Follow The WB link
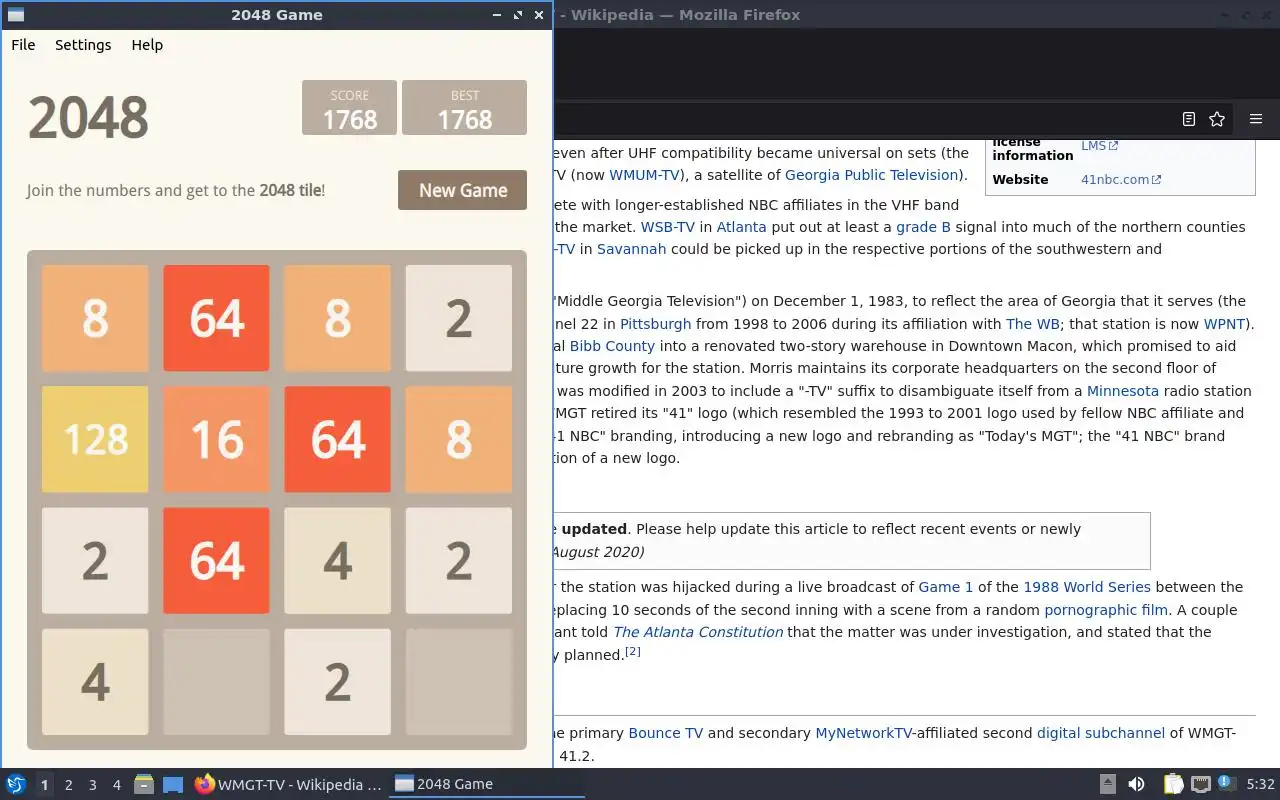This screenshot has width=1280, height=800. 1033,324
